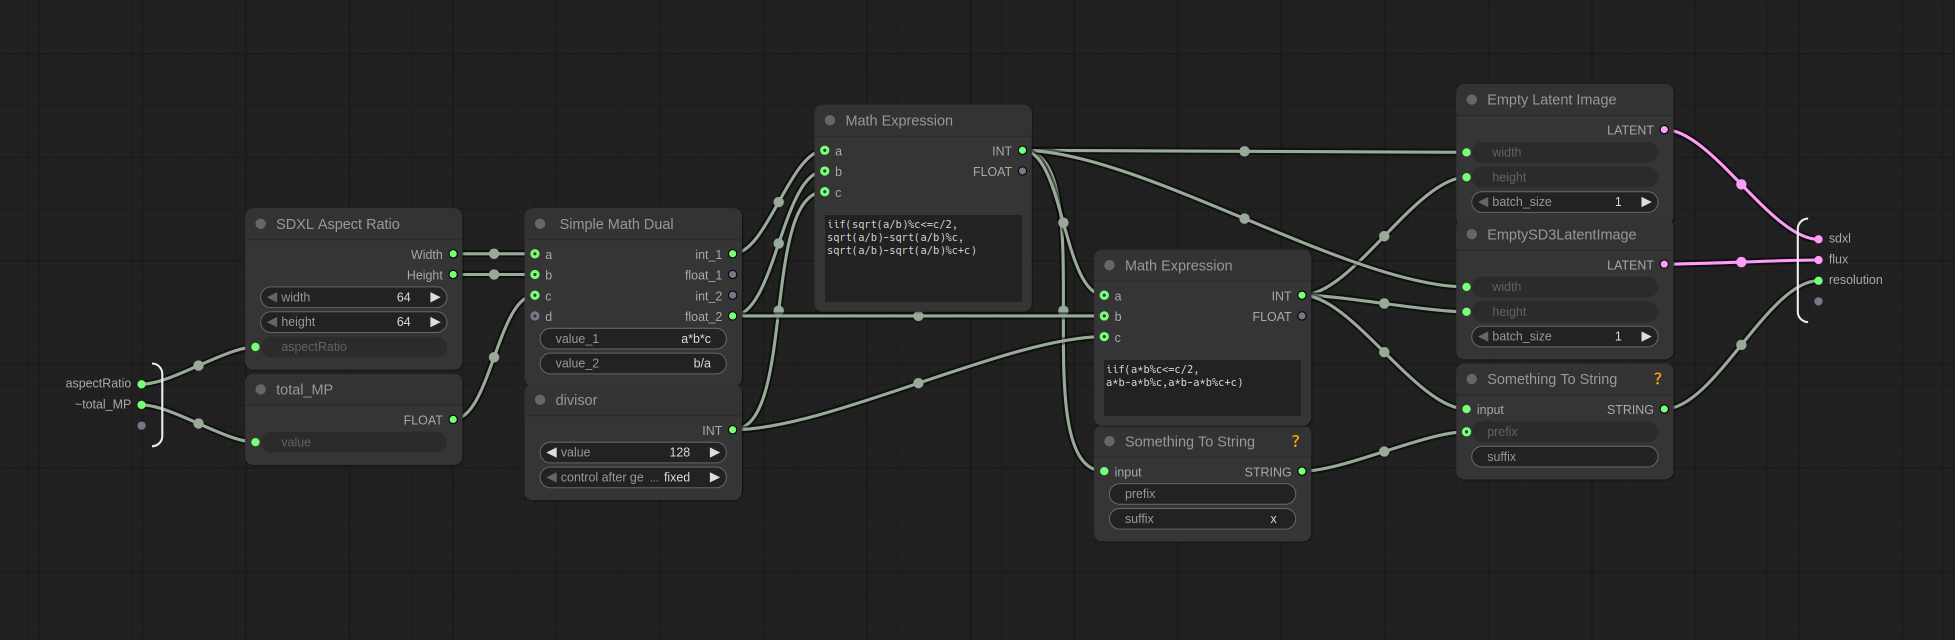Decrease batch_size on the EmptySD3LatentImage node

1483,337
